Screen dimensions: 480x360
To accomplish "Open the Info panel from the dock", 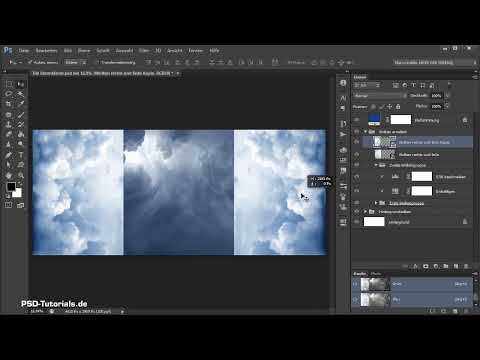I will 343,83.
